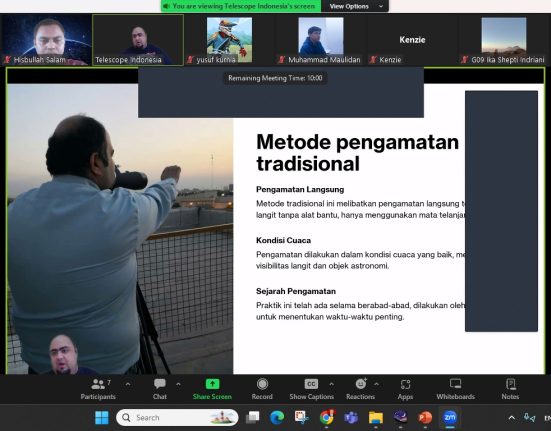Select Hisbullah Salam's video thumbnail

pos(46,40)
